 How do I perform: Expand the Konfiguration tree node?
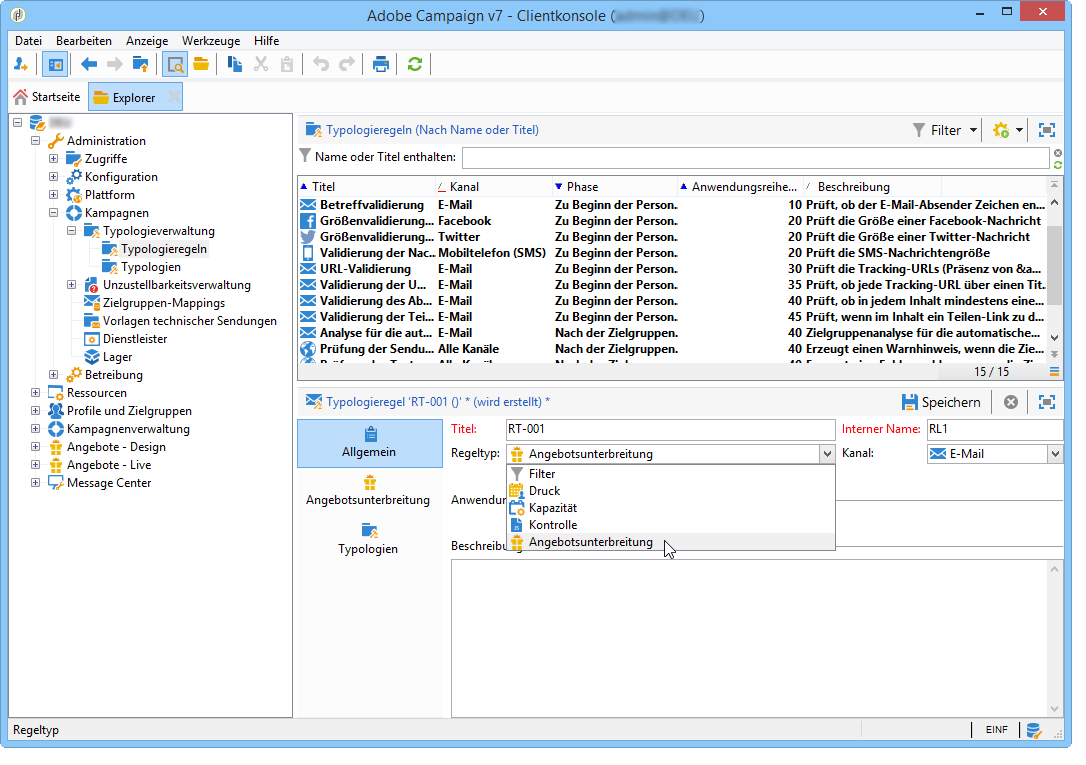[x=53, y=177]
